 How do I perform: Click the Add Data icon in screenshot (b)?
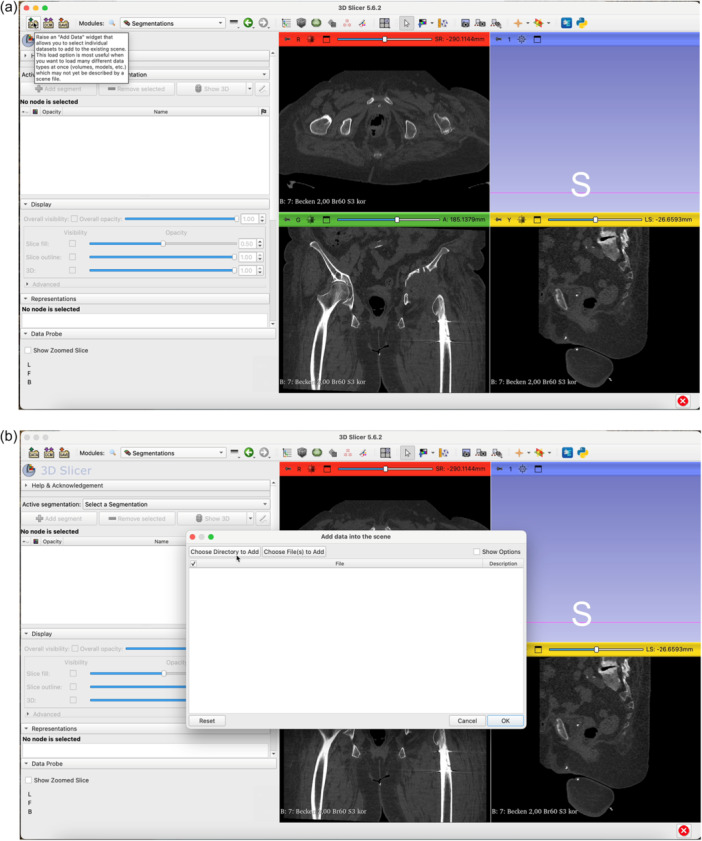(34, 453)
